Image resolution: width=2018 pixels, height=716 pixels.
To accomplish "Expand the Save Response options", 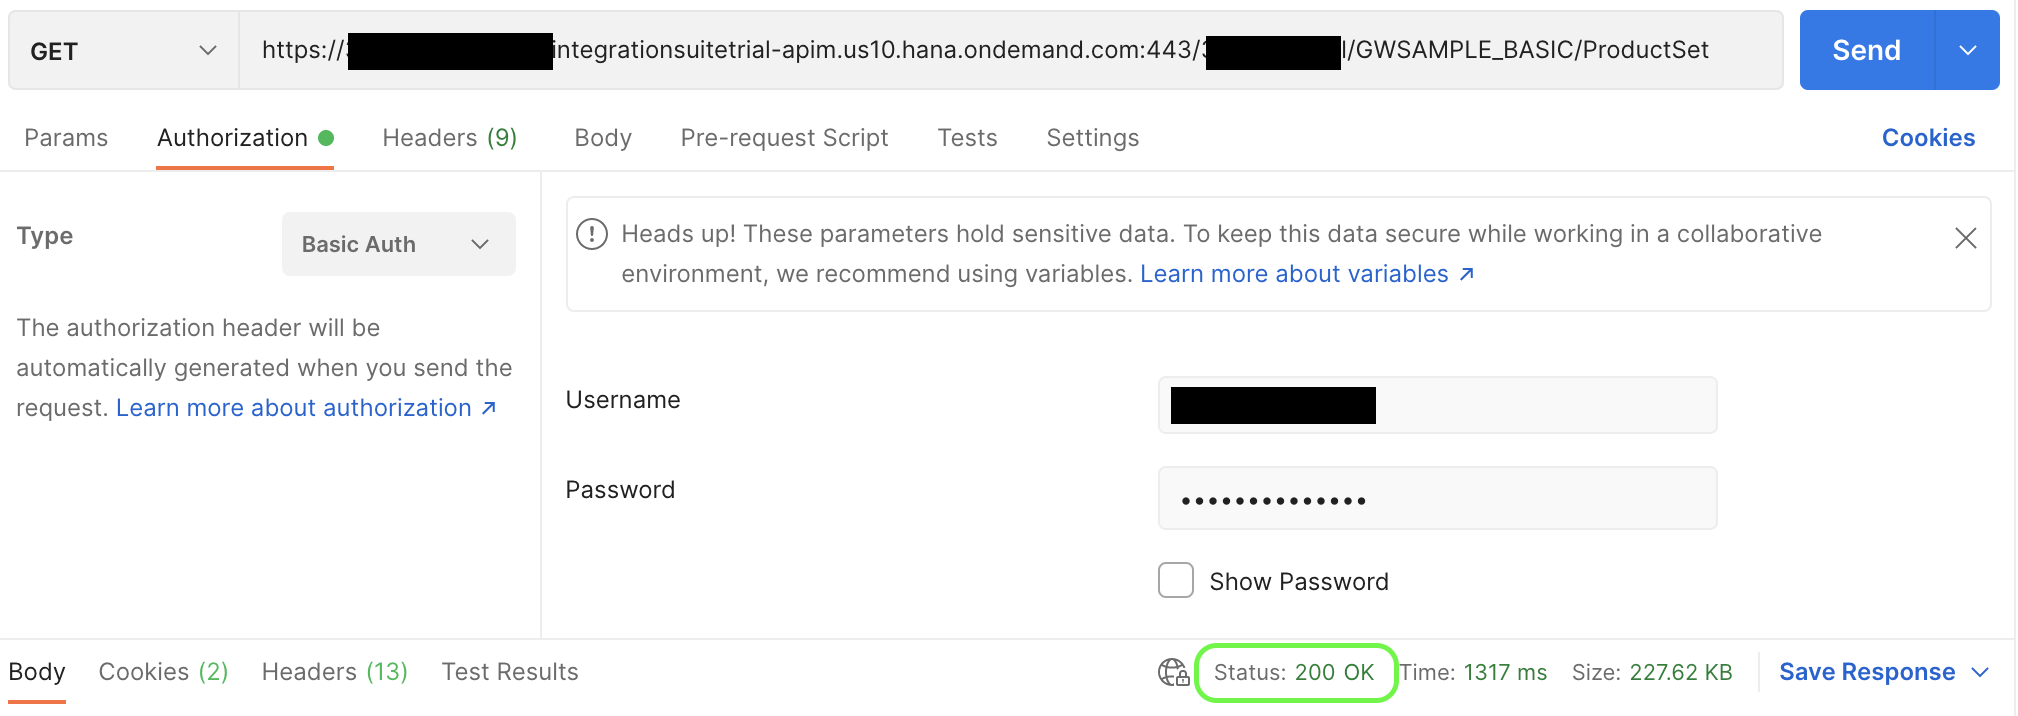I will point(1980,673).
